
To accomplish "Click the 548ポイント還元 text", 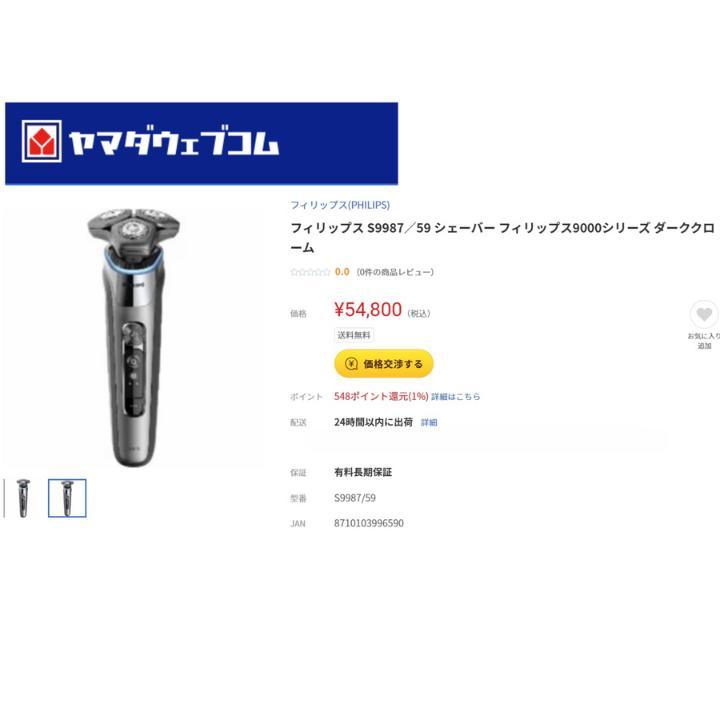I will tap(381, 396).
